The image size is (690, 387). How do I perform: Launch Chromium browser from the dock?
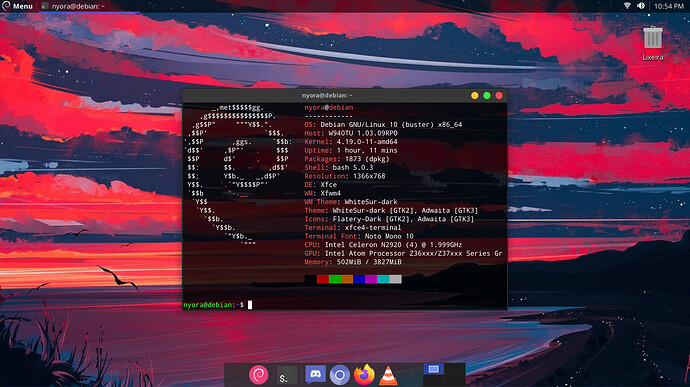pyautogui.click(x=339, y=375)
